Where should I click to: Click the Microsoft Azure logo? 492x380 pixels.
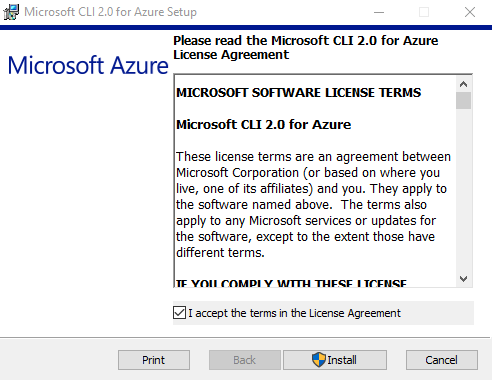[x=88, y=65]
